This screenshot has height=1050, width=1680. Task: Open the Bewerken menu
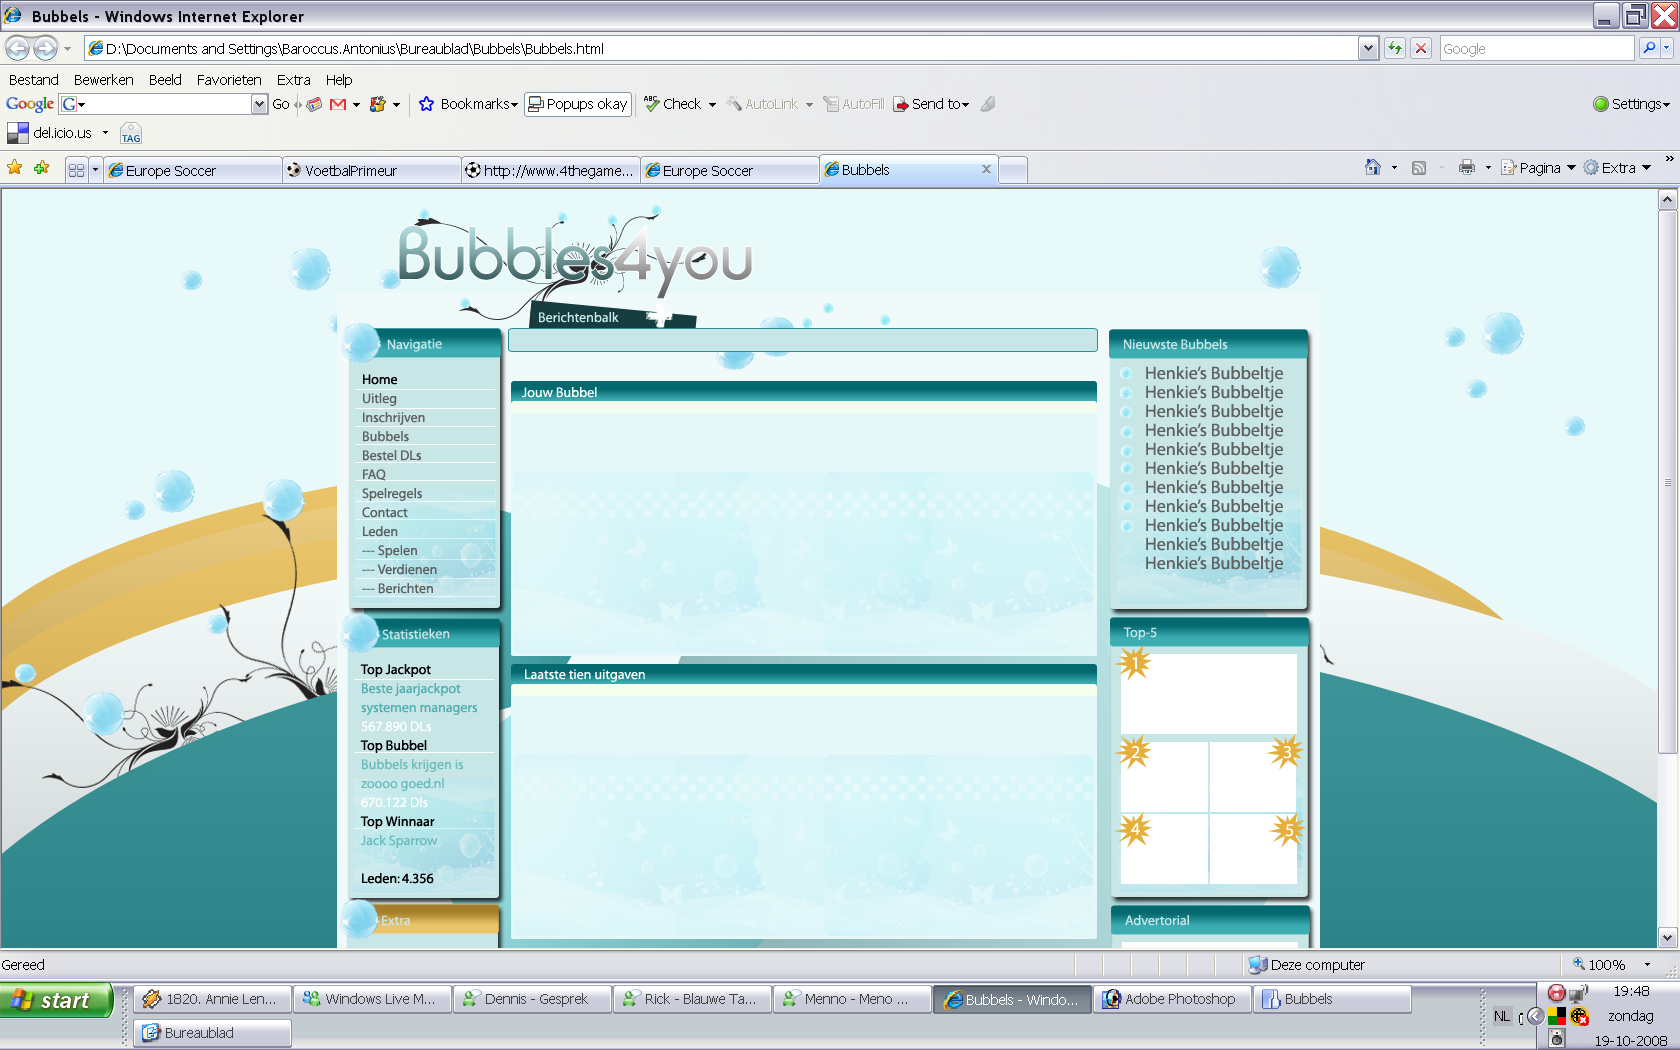tap(103, 80)
